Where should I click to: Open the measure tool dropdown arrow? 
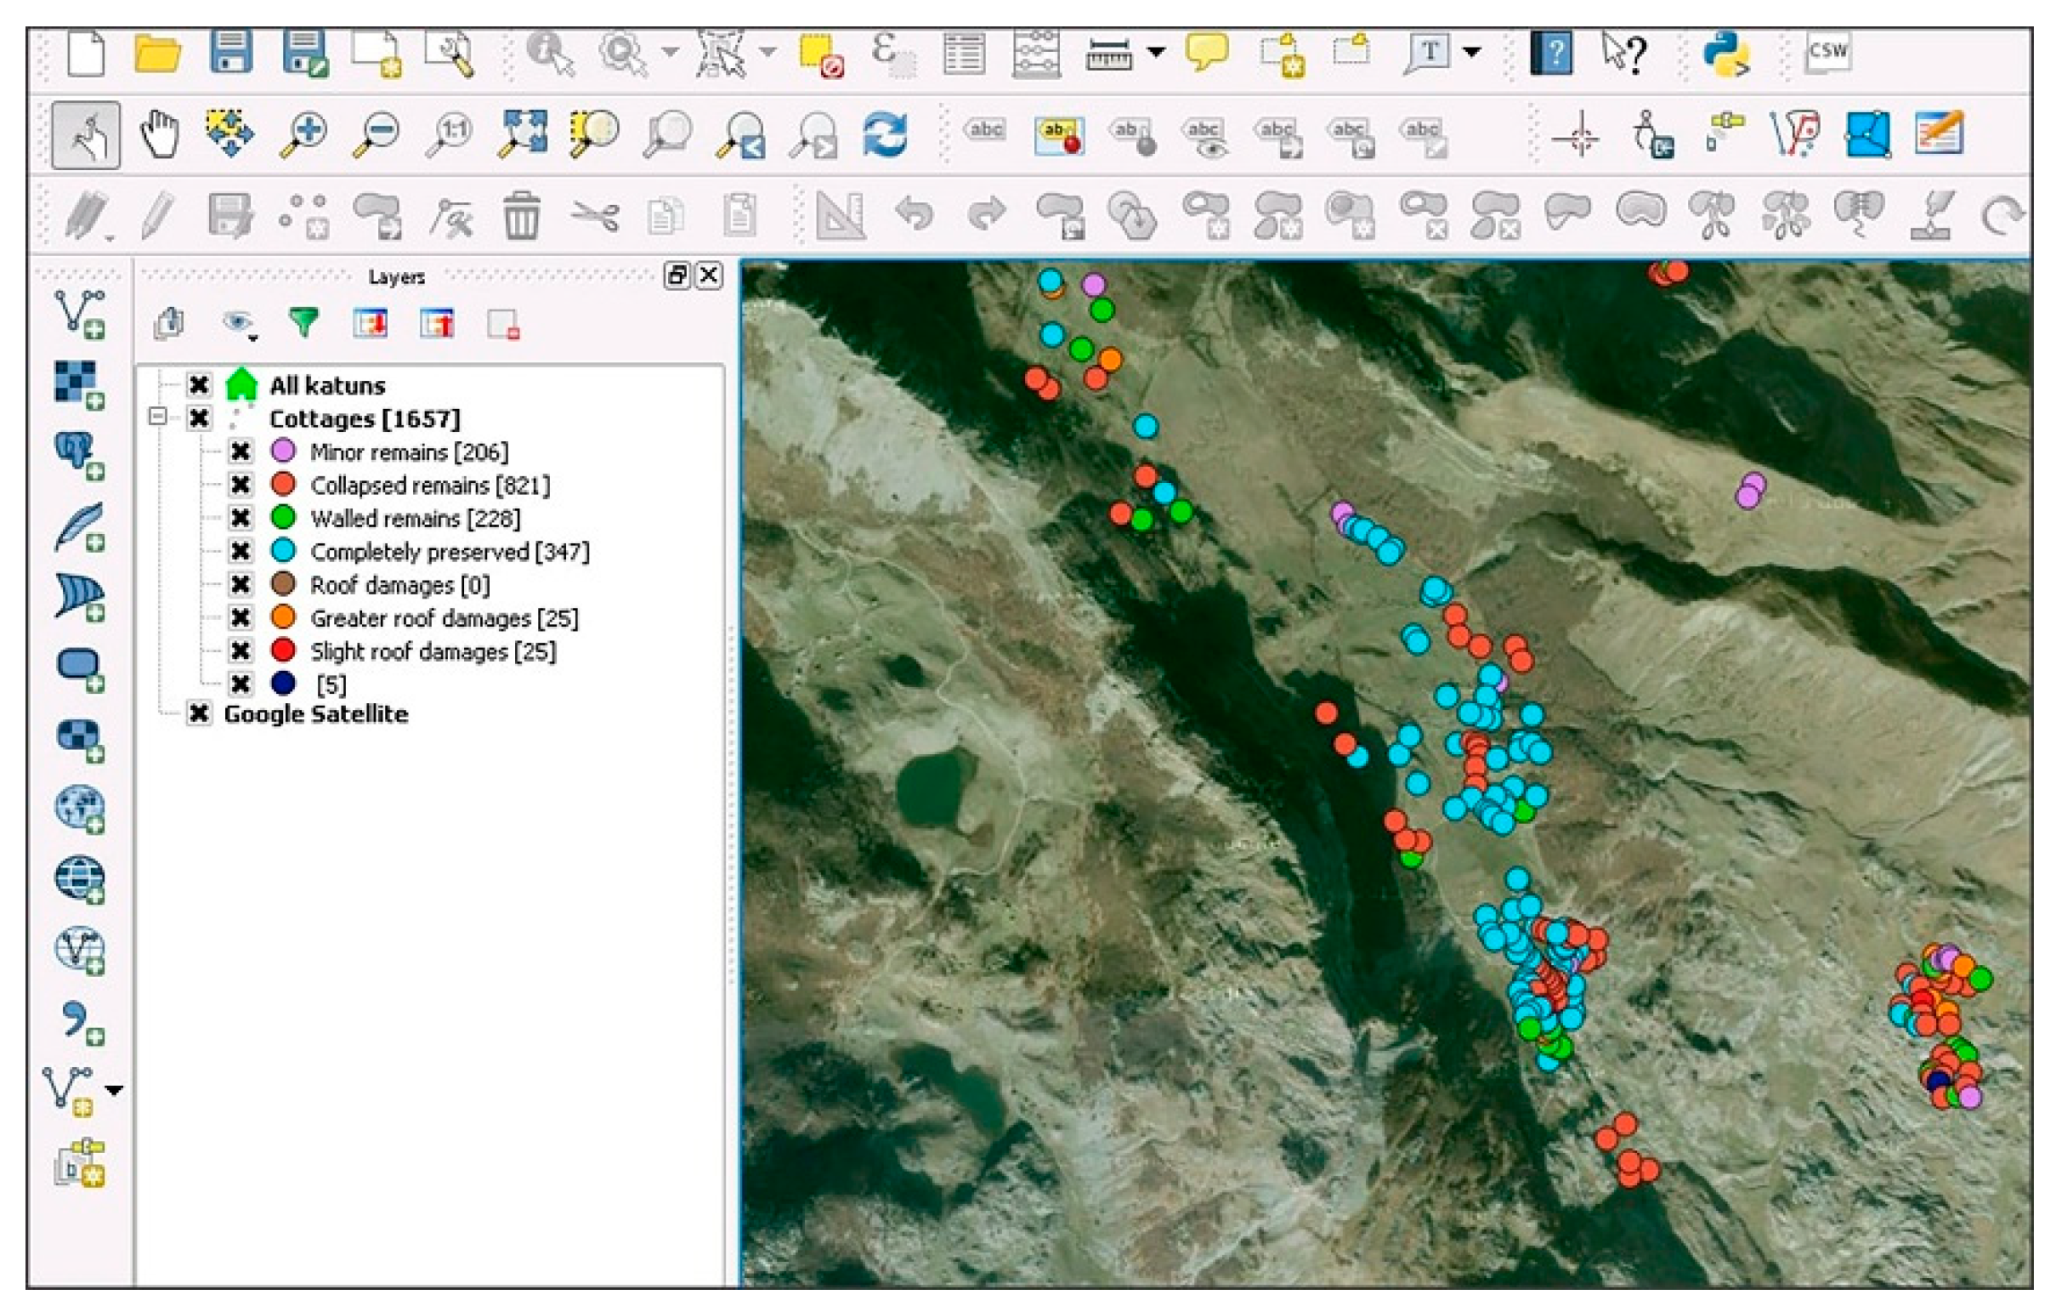click(x=1156, y=52)
